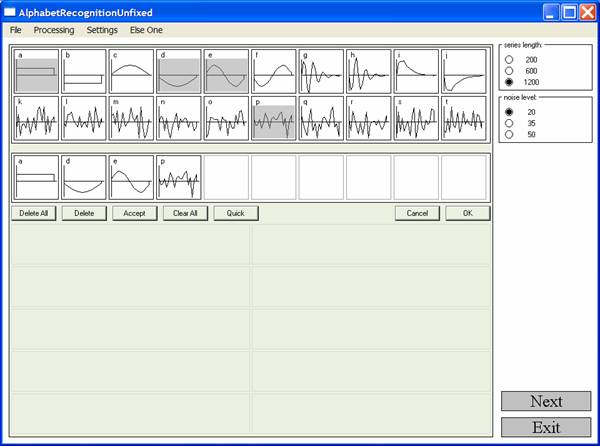The image size is (600, 446).
Task: Click chosen signal p in the lower row
Action: (179, 177)
